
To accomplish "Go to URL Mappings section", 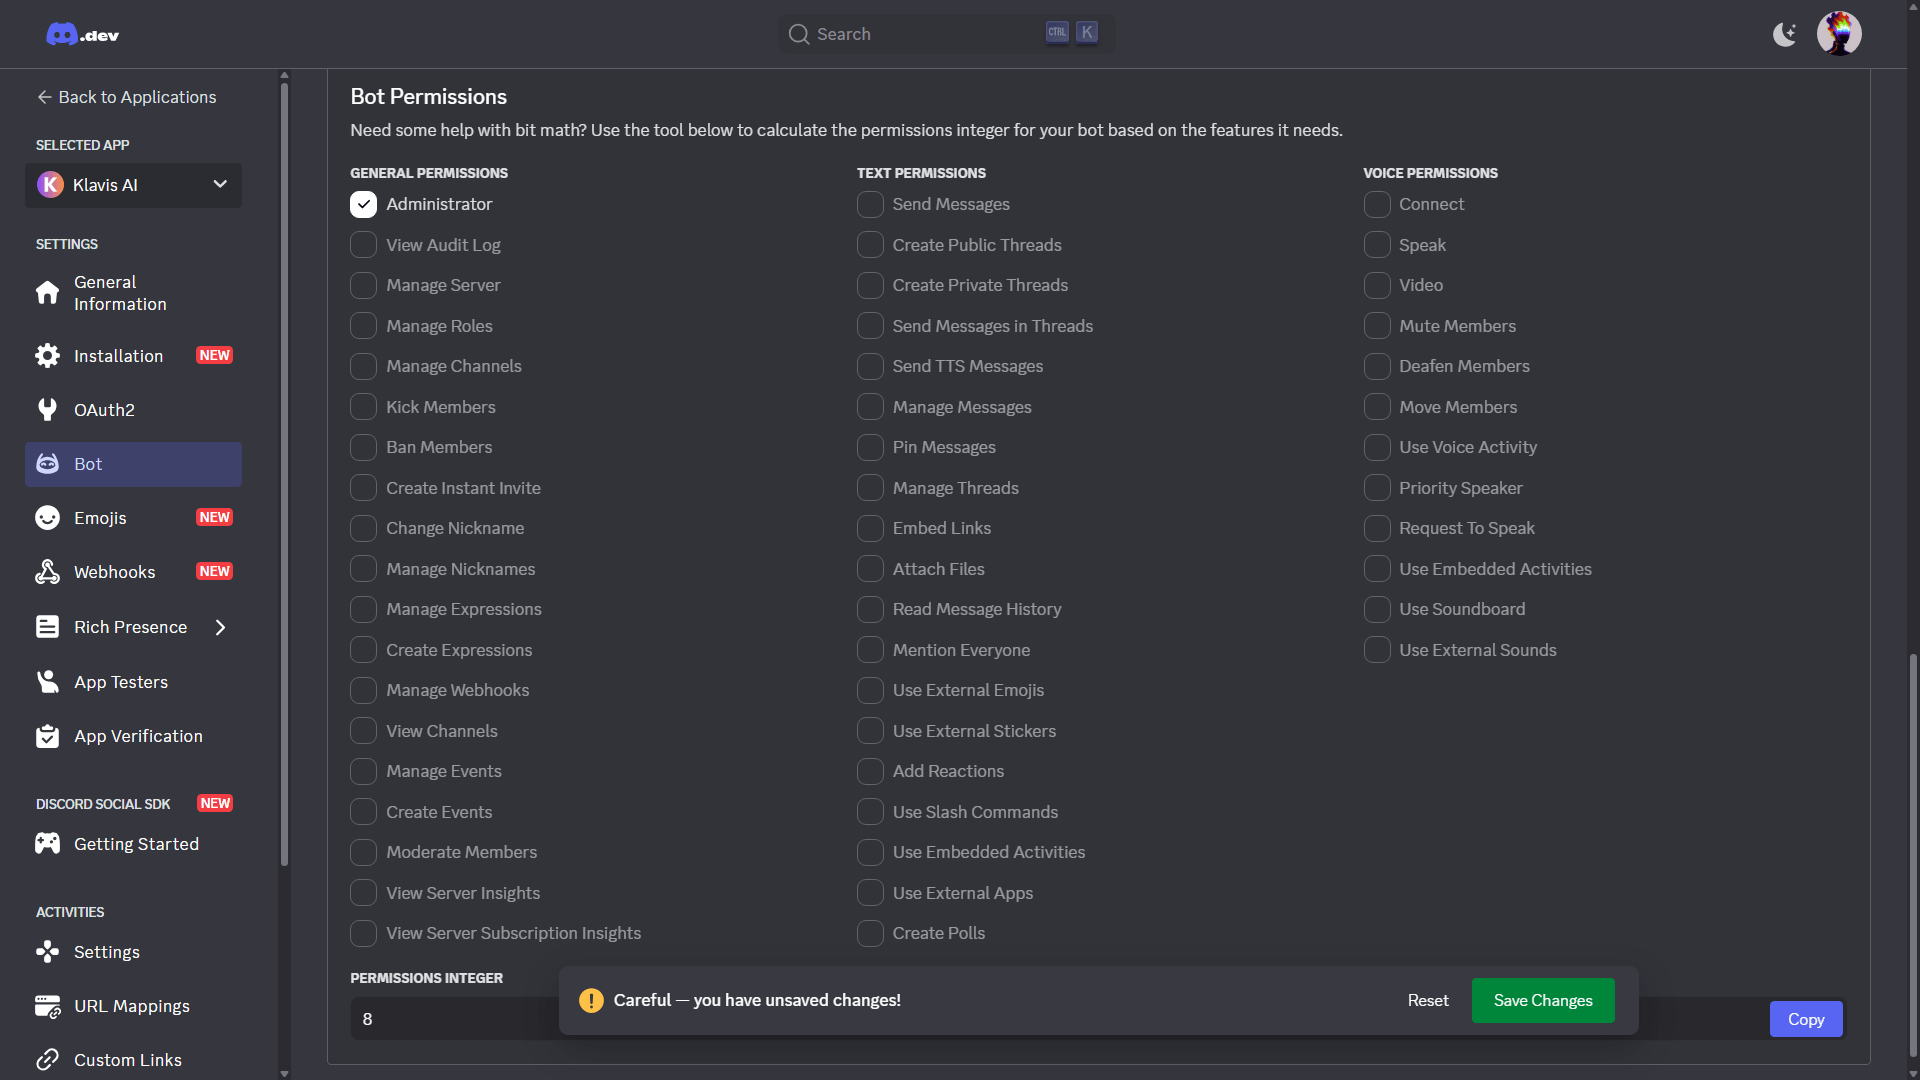I will [x=131, y=1006].
